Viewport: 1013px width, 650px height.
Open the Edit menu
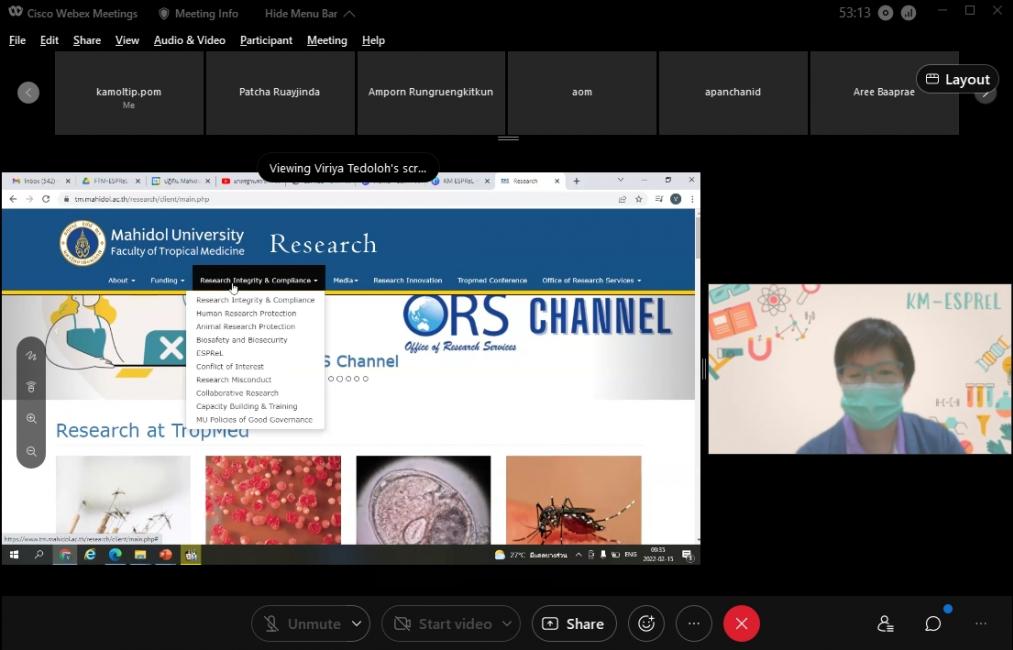click(49, 40)
